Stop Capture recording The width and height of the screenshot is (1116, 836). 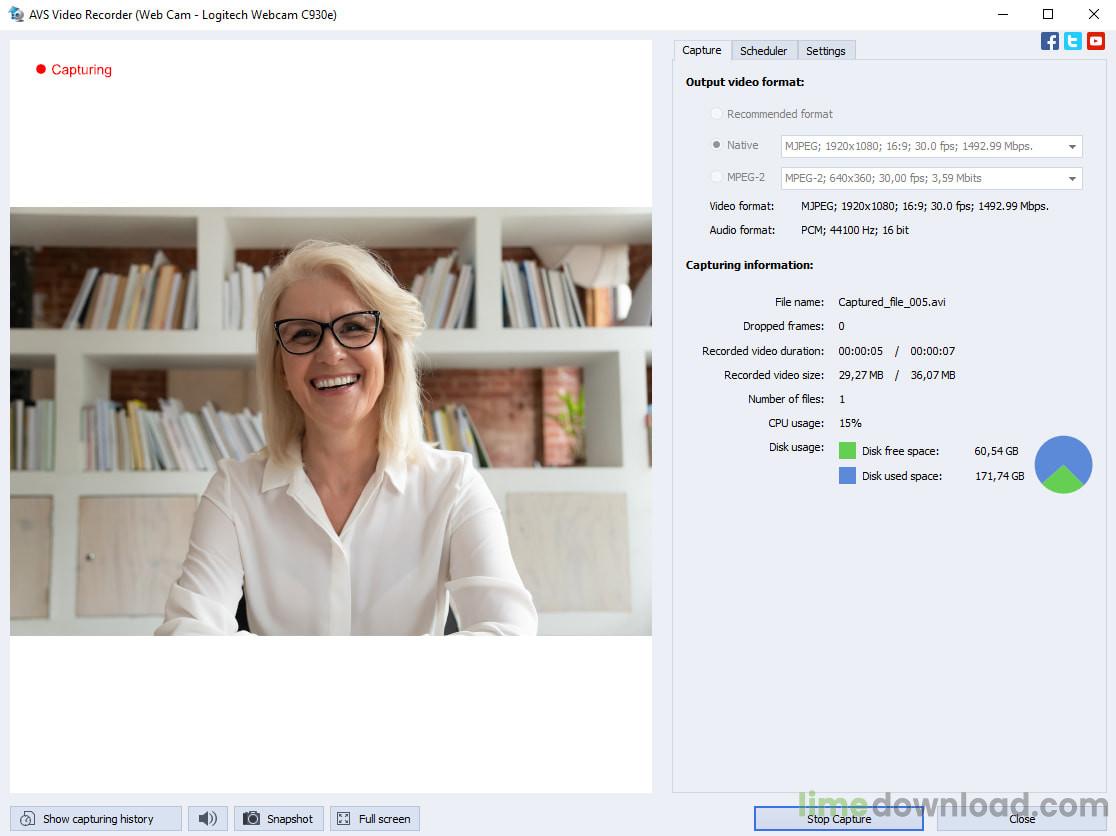click(838, 818)
